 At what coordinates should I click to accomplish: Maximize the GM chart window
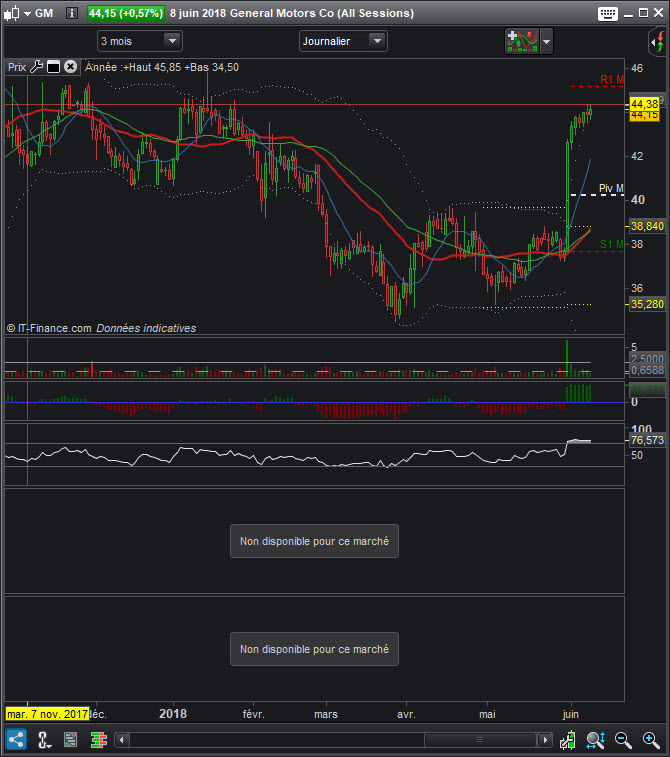point(643,13)
